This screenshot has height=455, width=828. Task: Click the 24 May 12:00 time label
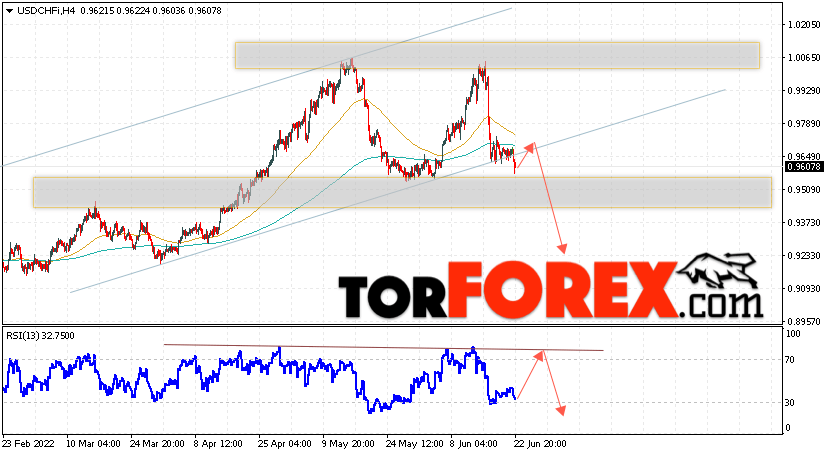tap(415, 444)
